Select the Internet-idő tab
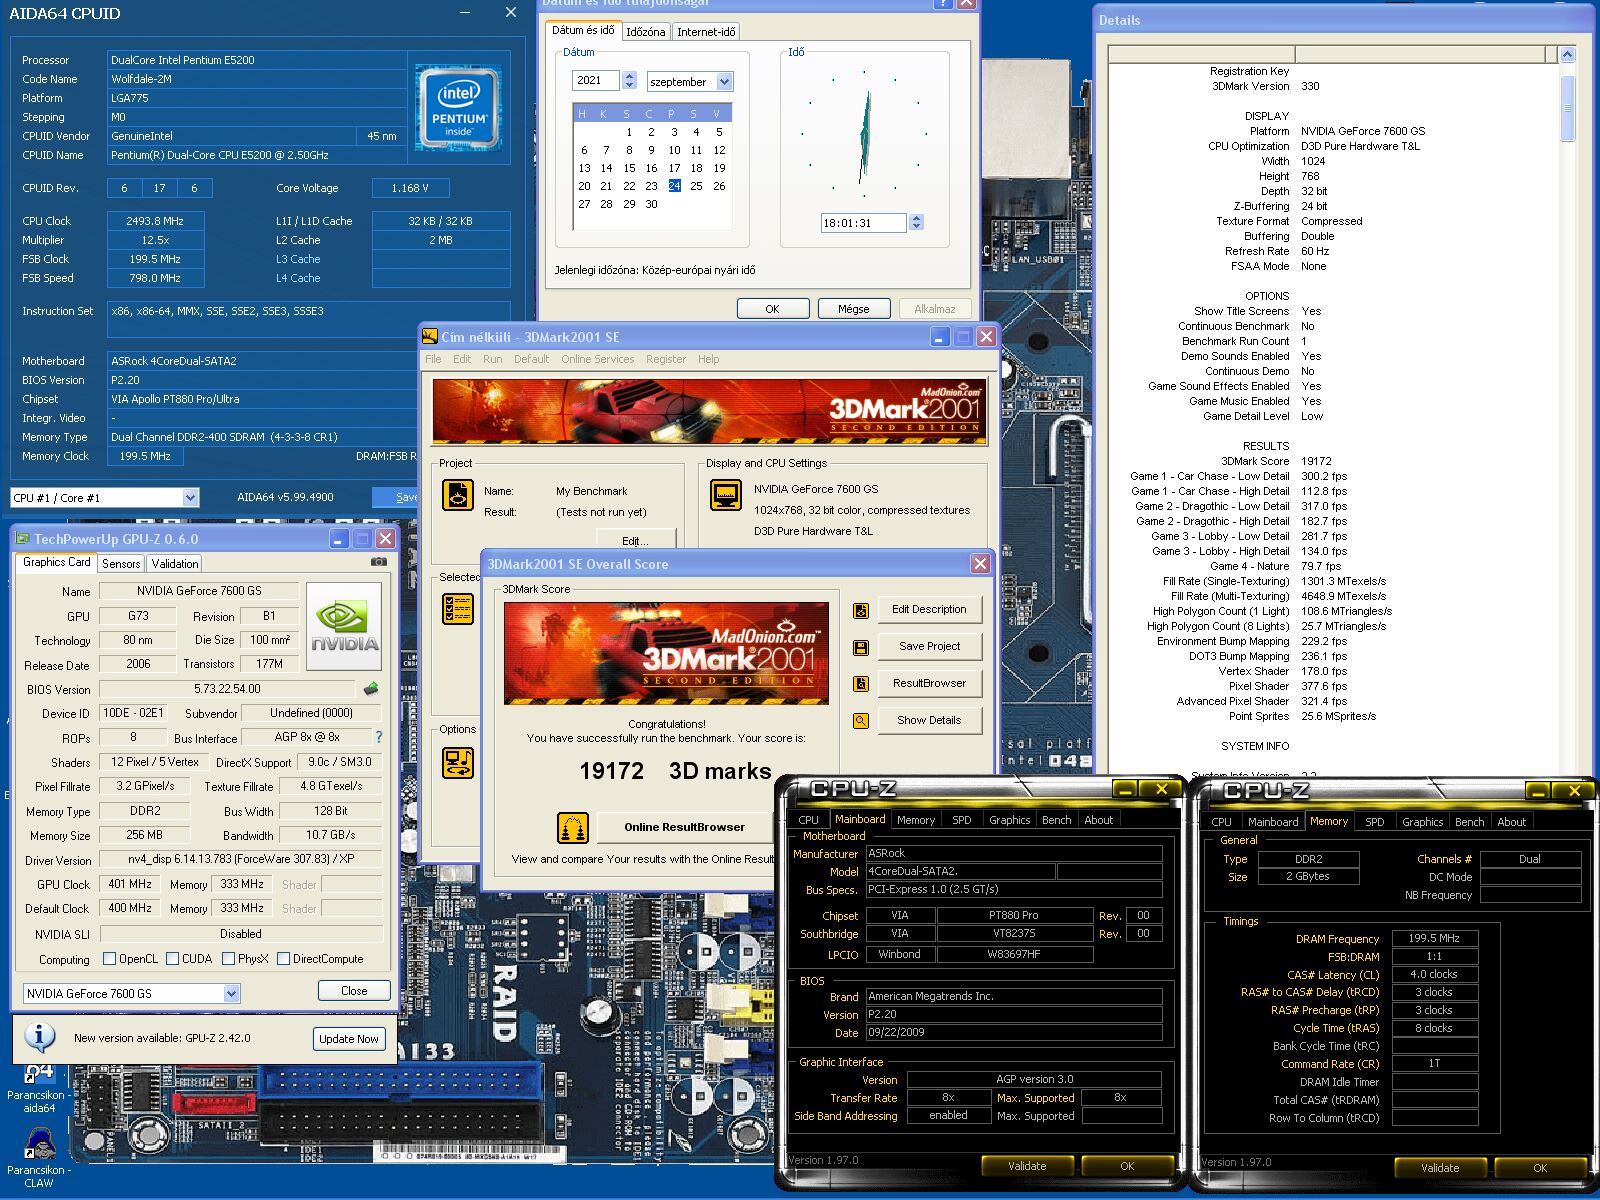This screenshot has width=1600, height=1200. tap(706, 32)
